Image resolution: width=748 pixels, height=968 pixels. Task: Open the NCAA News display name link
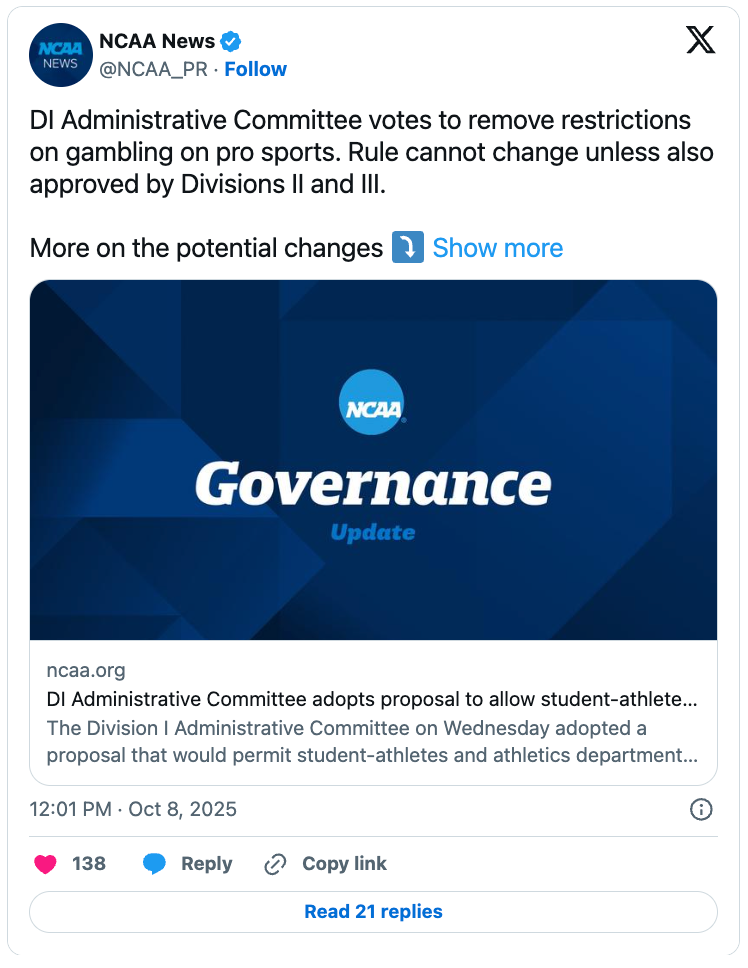coord(157,41)
